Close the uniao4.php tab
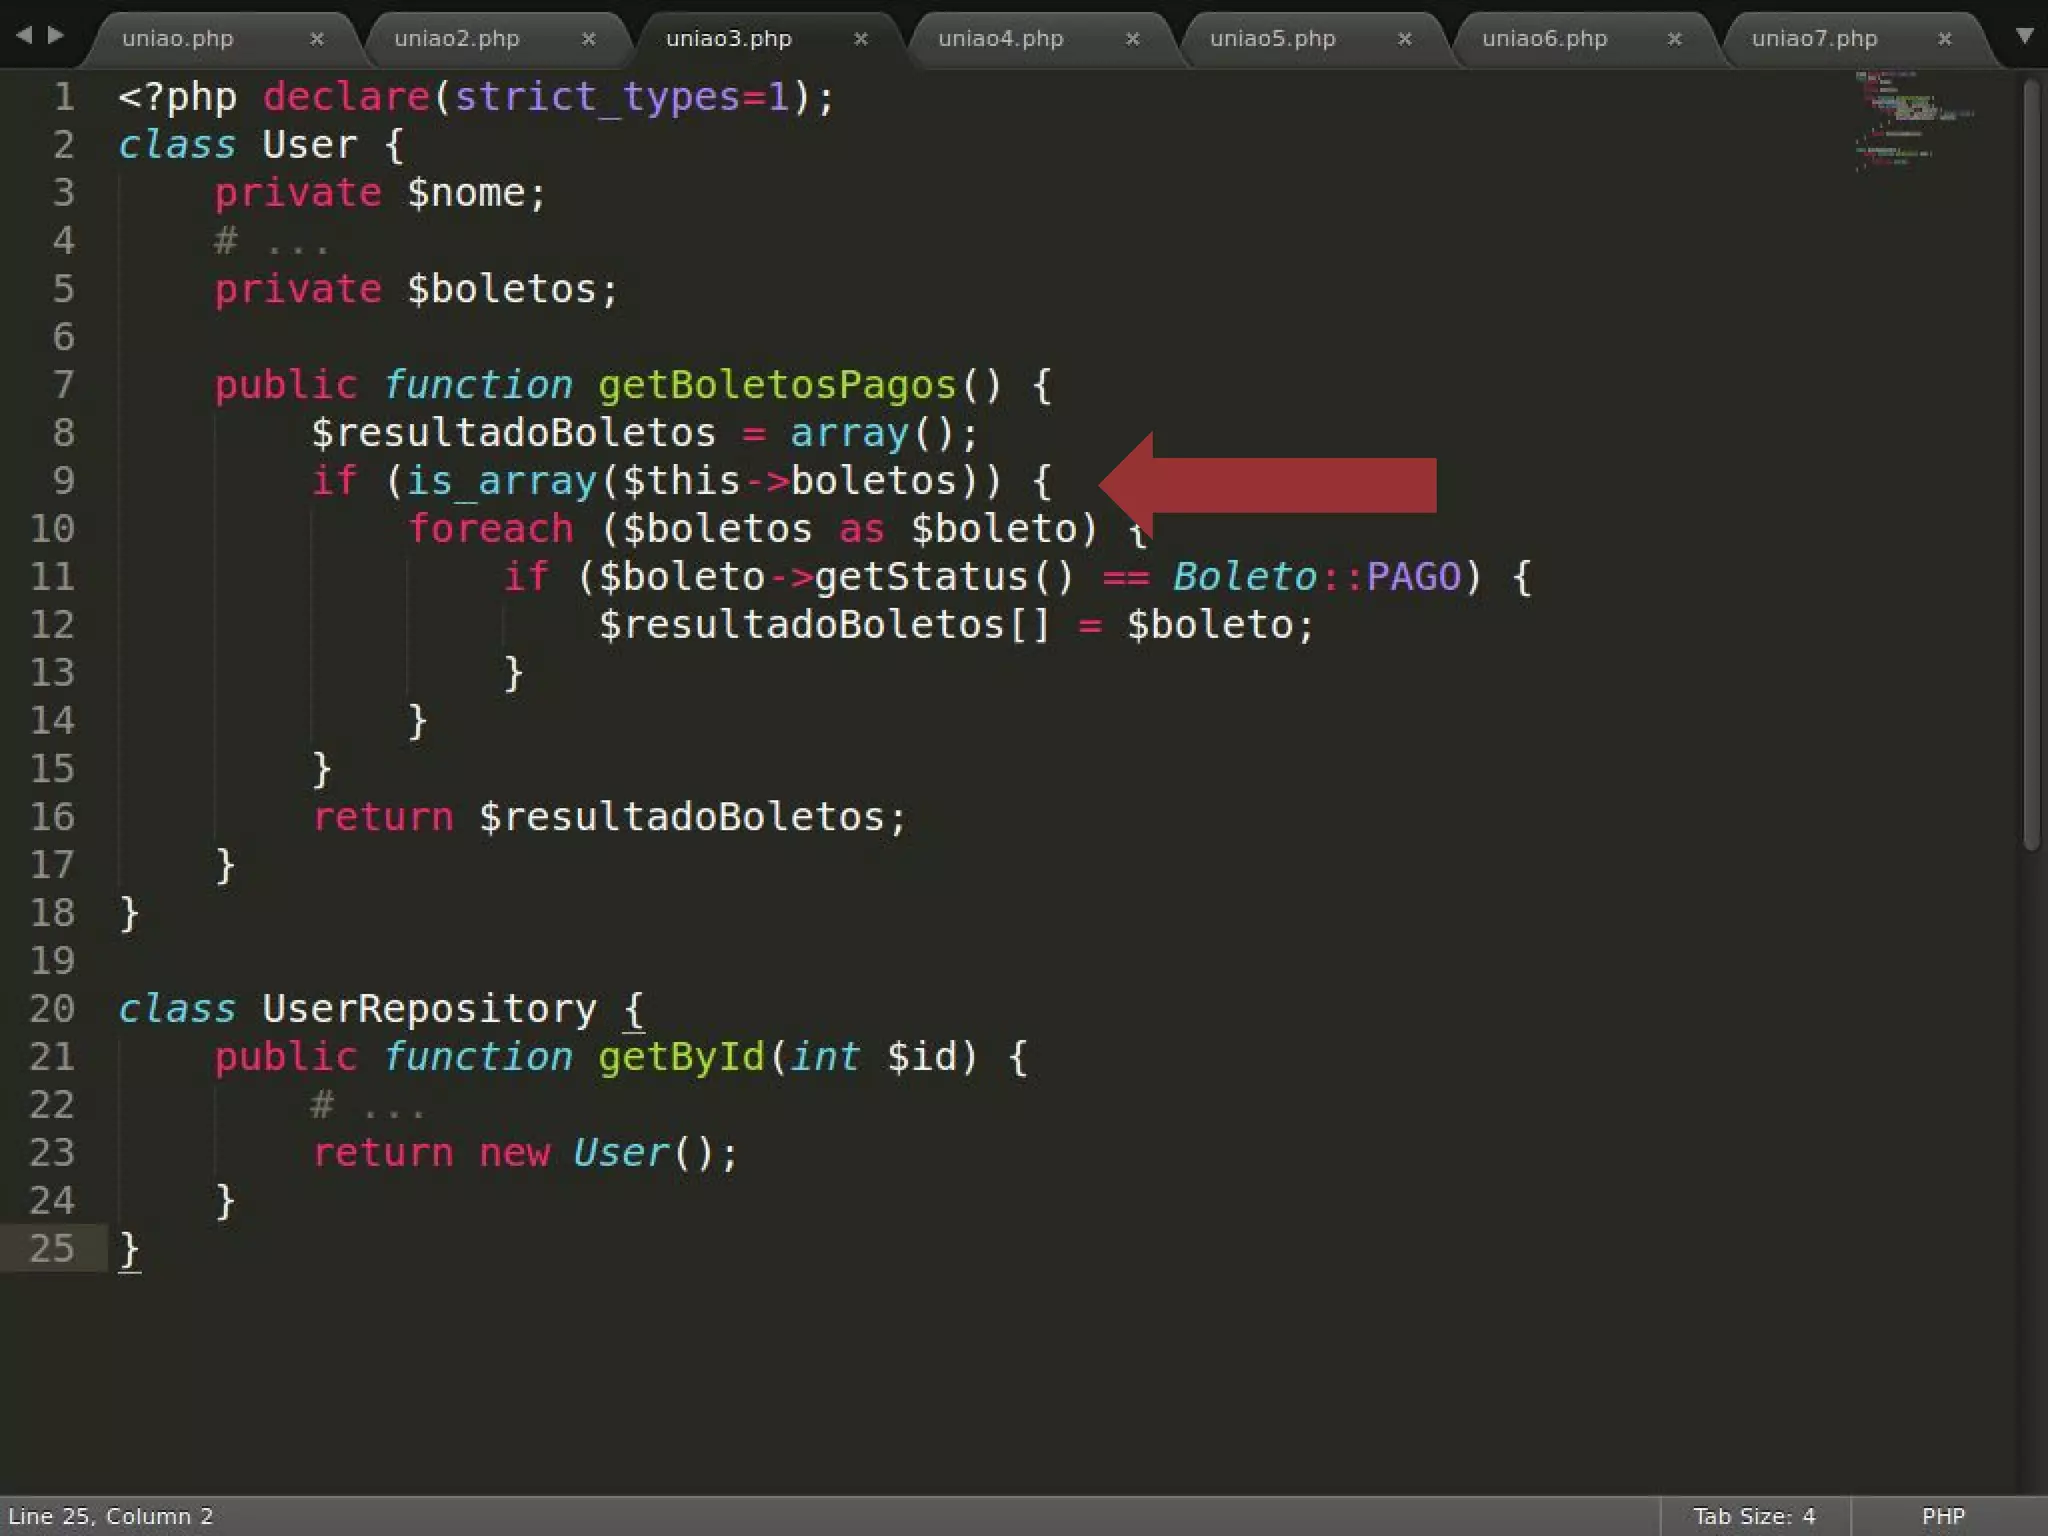The width and height of the screenshot is (2048, 1536). pyautogui.click(x=1132, y=39)
